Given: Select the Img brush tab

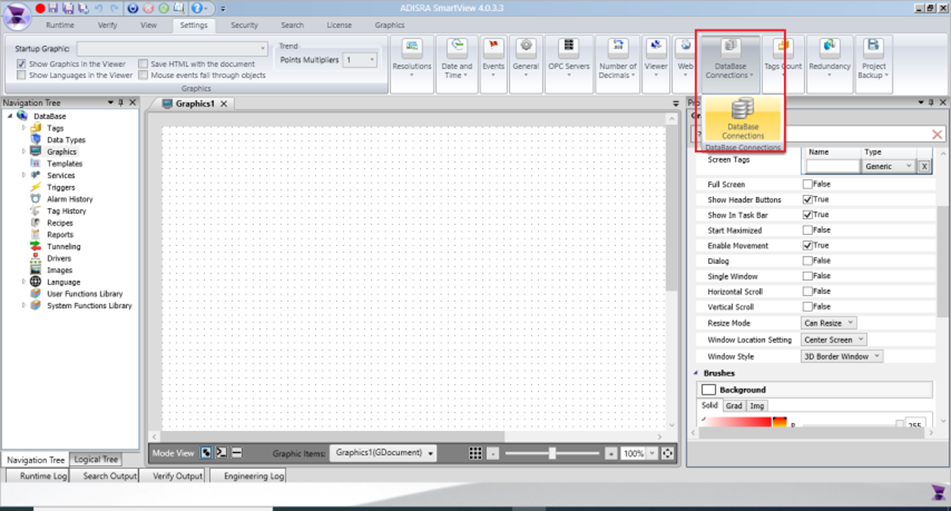Looking at the screenshot, I should [757, 406].
